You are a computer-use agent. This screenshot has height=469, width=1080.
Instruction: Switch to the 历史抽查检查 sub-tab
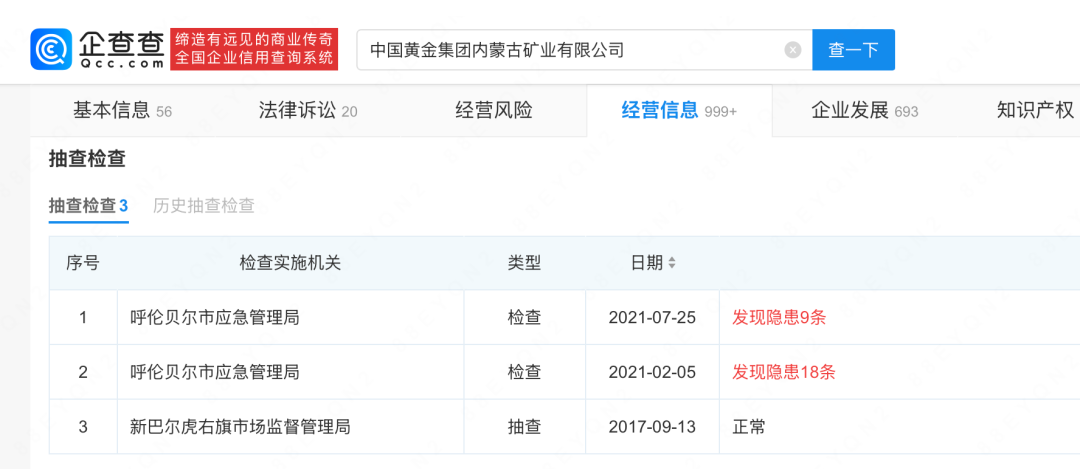[204, 206]
